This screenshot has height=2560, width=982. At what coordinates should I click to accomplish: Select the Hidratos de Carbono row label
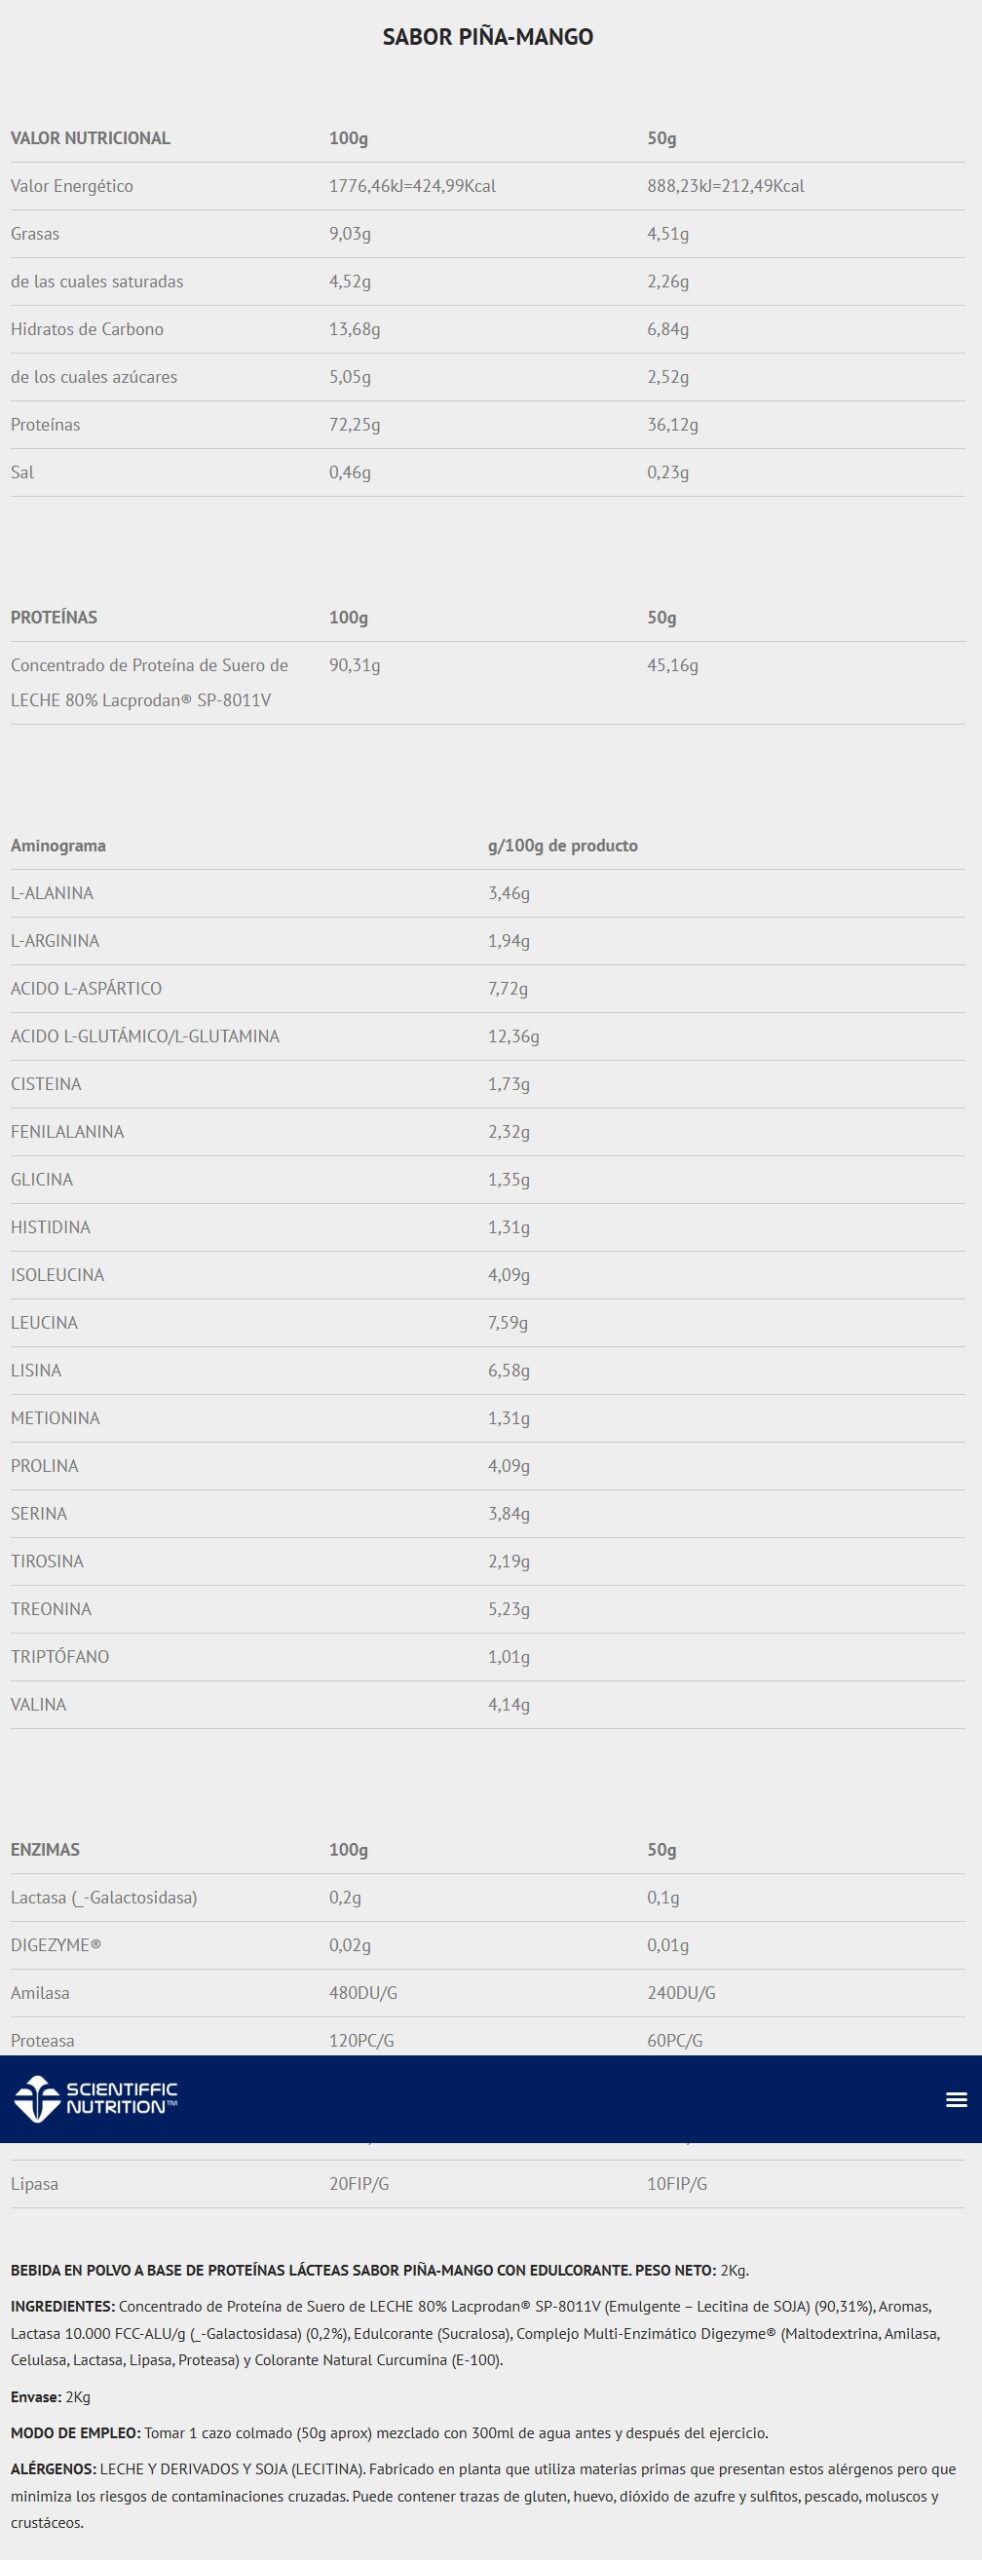[87, 329]
